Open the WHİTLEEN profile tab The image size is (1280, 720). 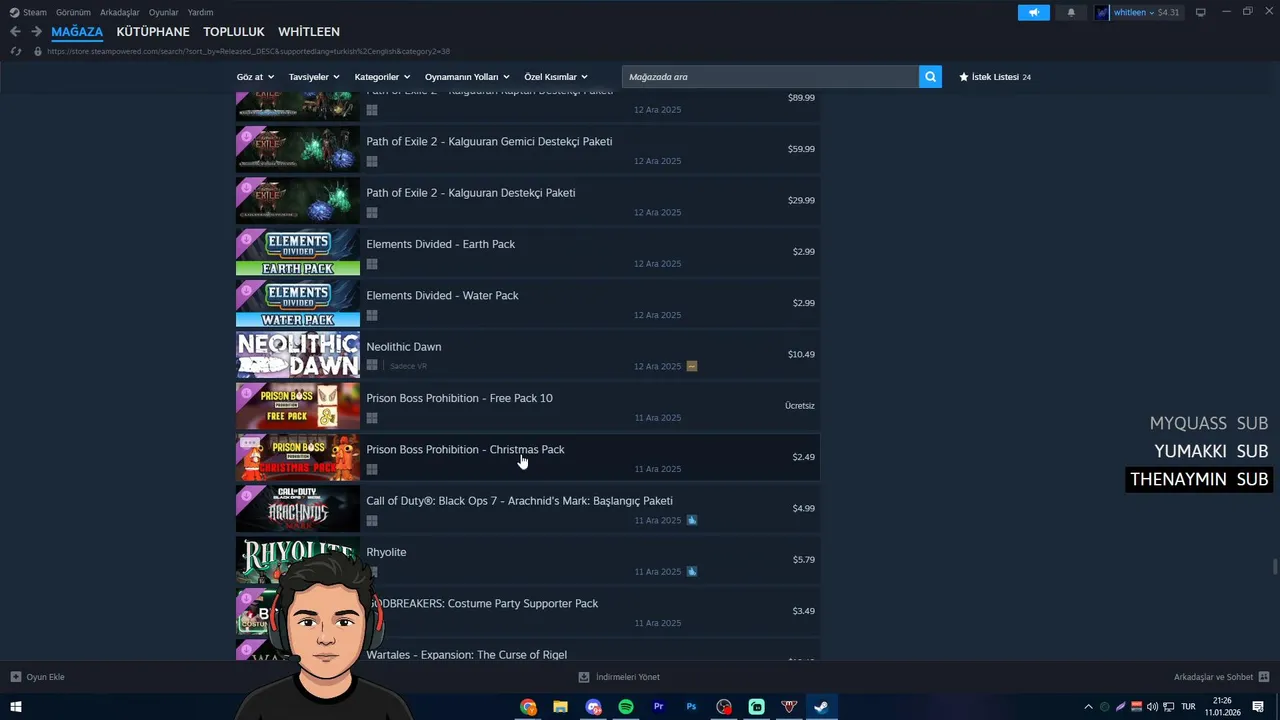(309, 32)
